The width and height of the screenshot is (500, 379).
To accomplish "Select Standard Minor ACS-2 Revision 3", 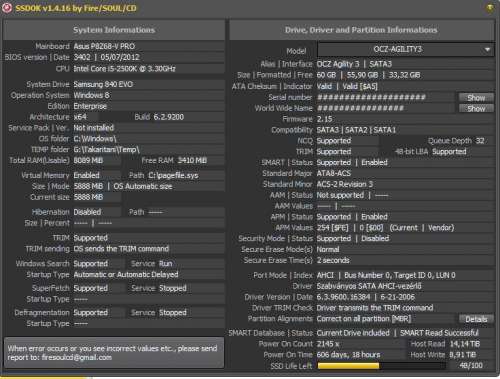I will pos(345,184).
